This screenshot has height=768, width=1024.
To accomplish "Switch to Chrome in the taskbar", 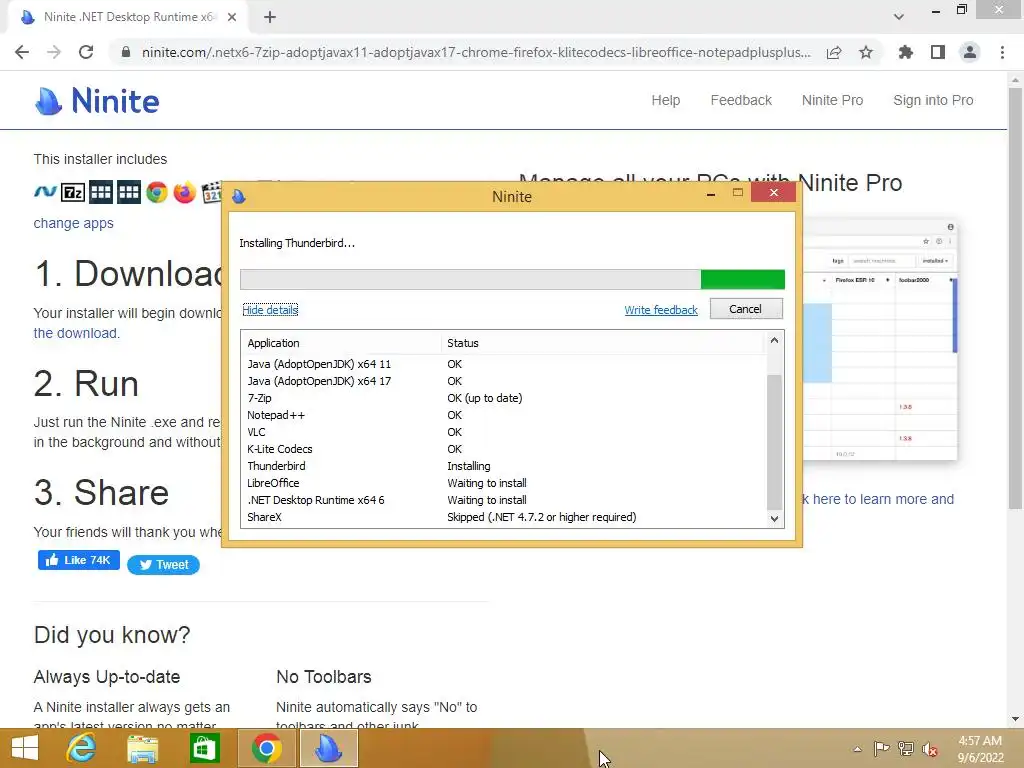I will (x=266, y=748).
